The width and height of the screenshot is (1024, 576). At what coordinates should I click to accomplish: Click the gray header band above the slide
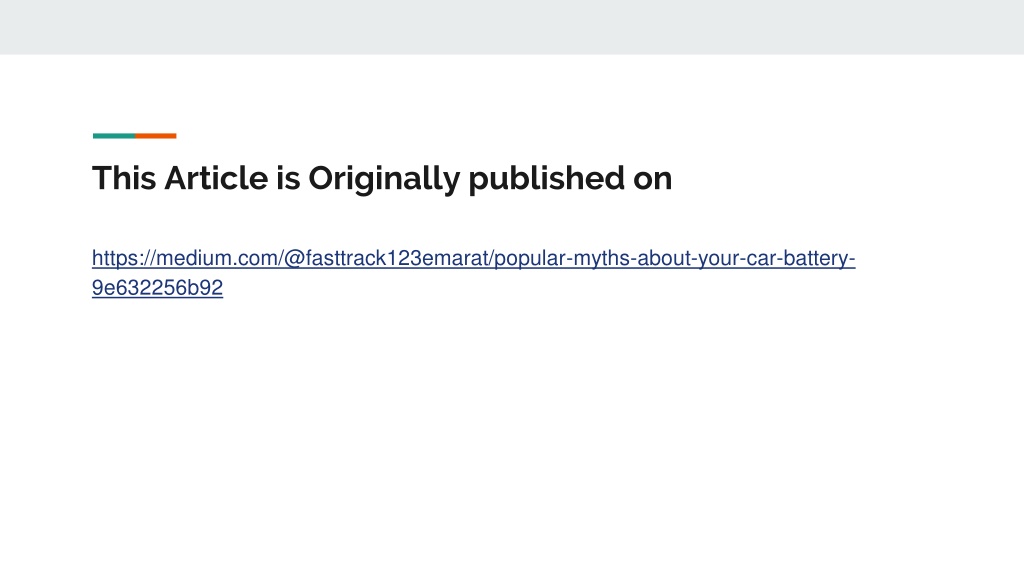click(512, 27)
